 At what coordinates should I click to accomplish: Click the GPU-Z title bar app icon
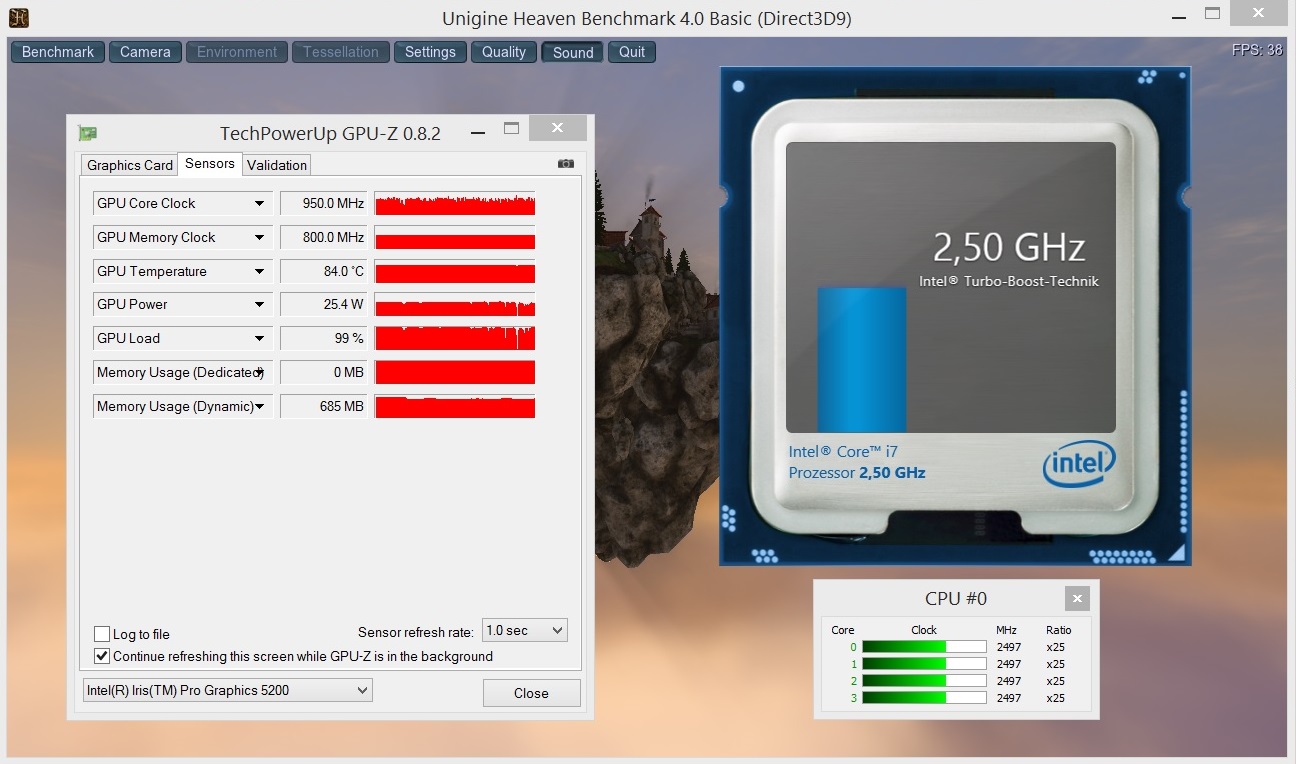[87, 133]
